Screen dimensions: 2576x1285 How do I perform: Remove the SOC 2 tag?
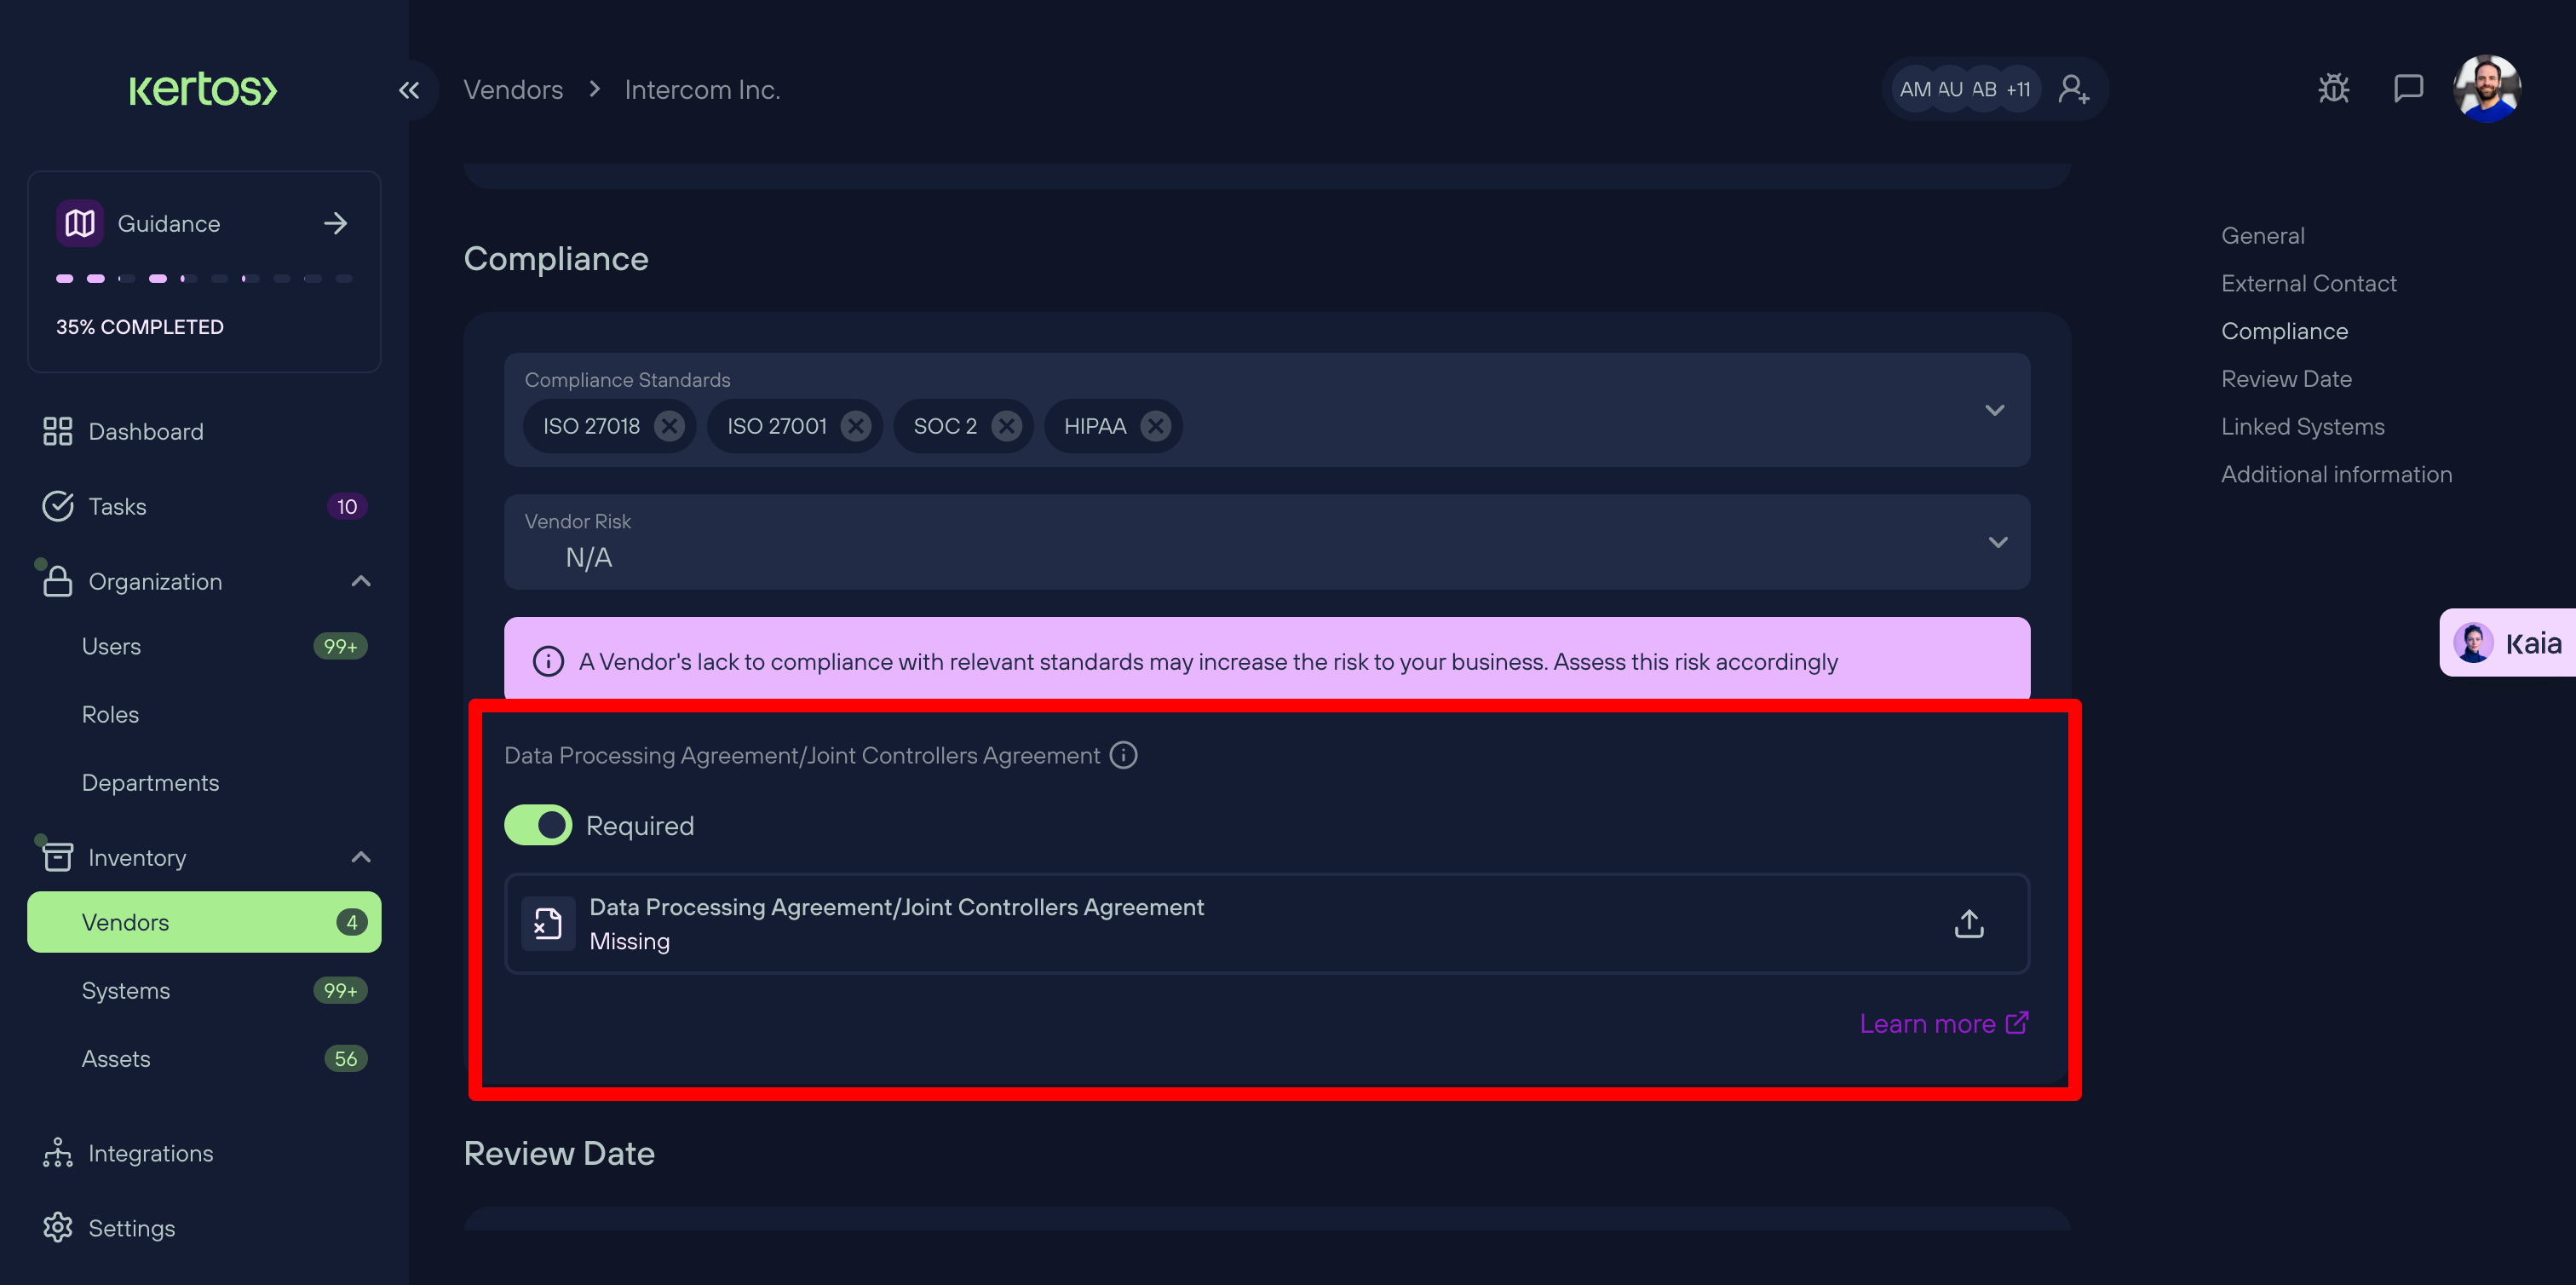tap(1006, 426)
